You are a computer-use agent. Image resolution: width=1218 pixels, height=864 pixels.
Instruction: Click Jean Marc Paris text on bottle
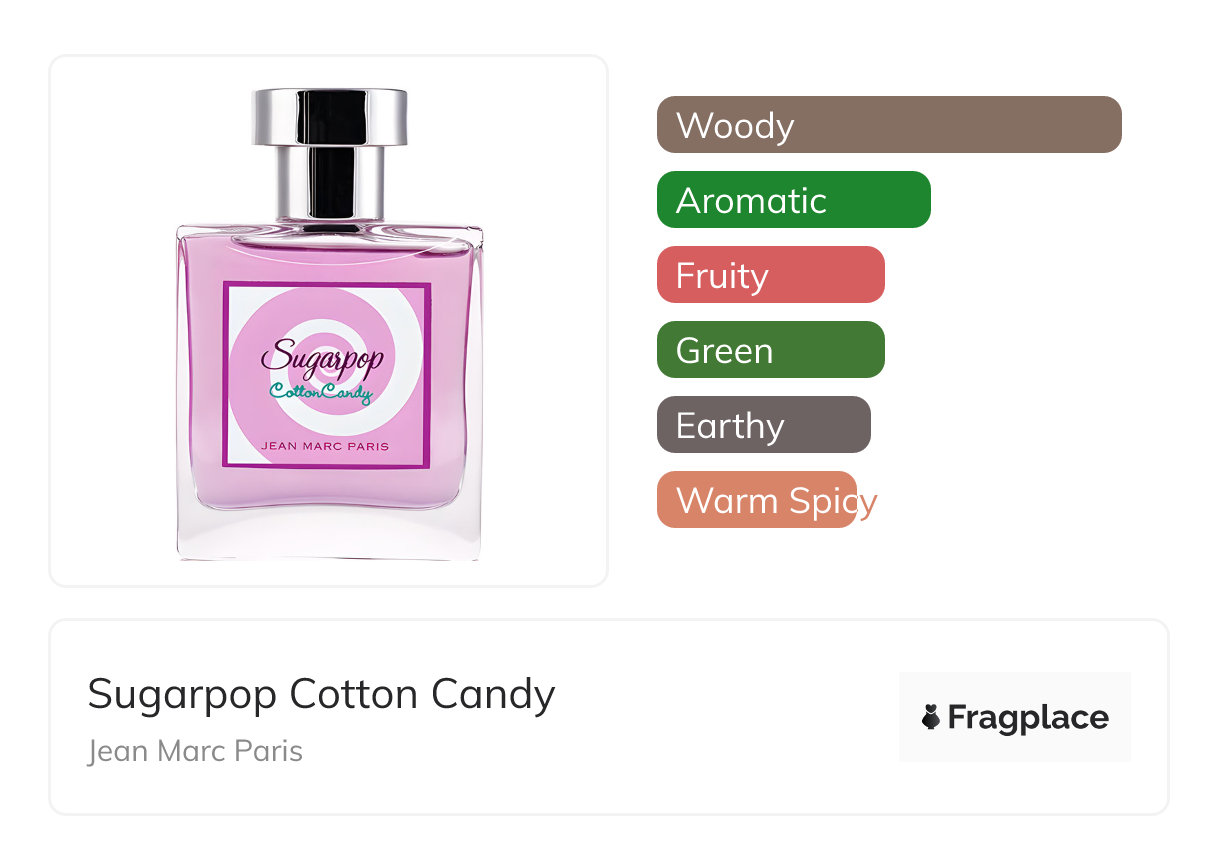tap(325, 446)
